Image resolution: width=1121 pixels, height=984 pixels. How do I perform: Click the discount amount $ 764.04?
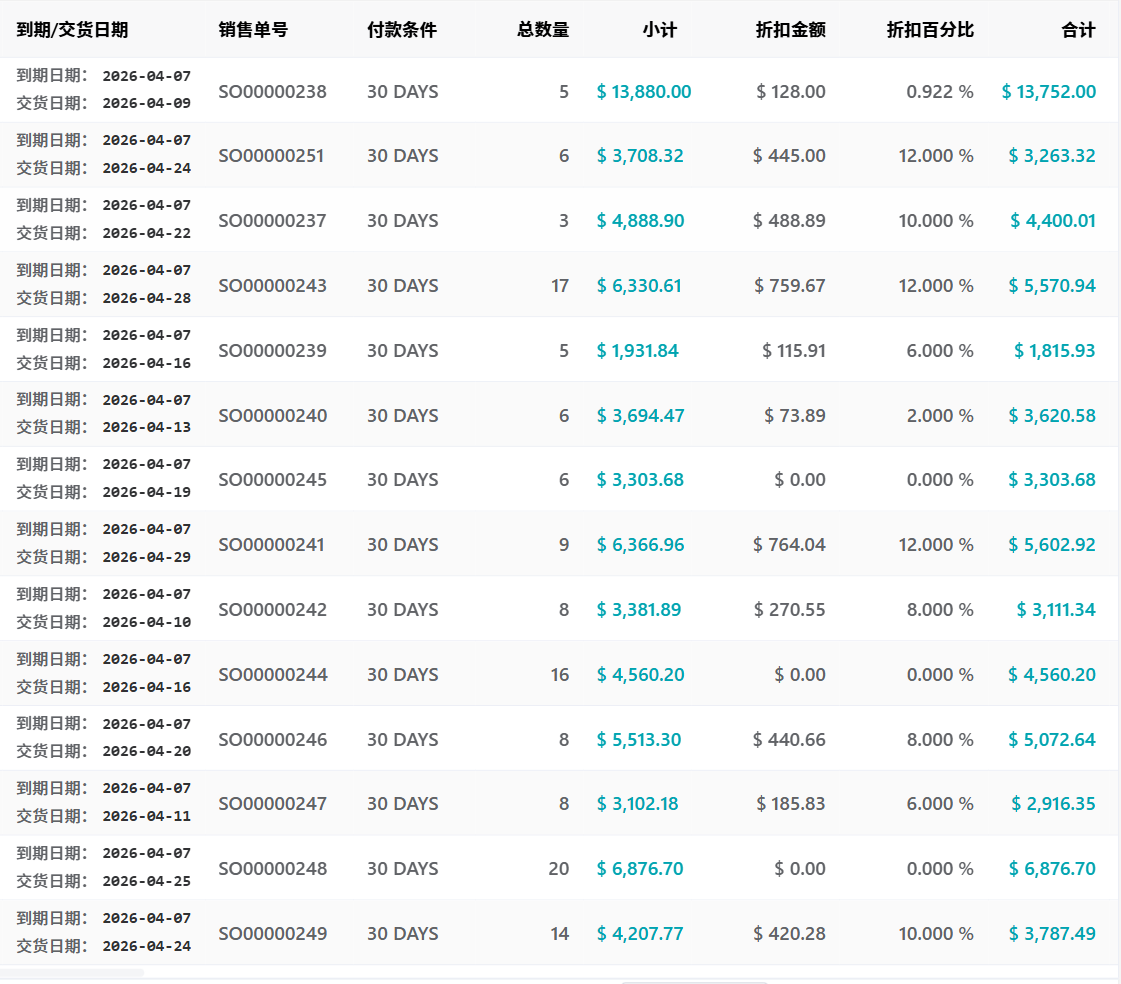(789, 545)
